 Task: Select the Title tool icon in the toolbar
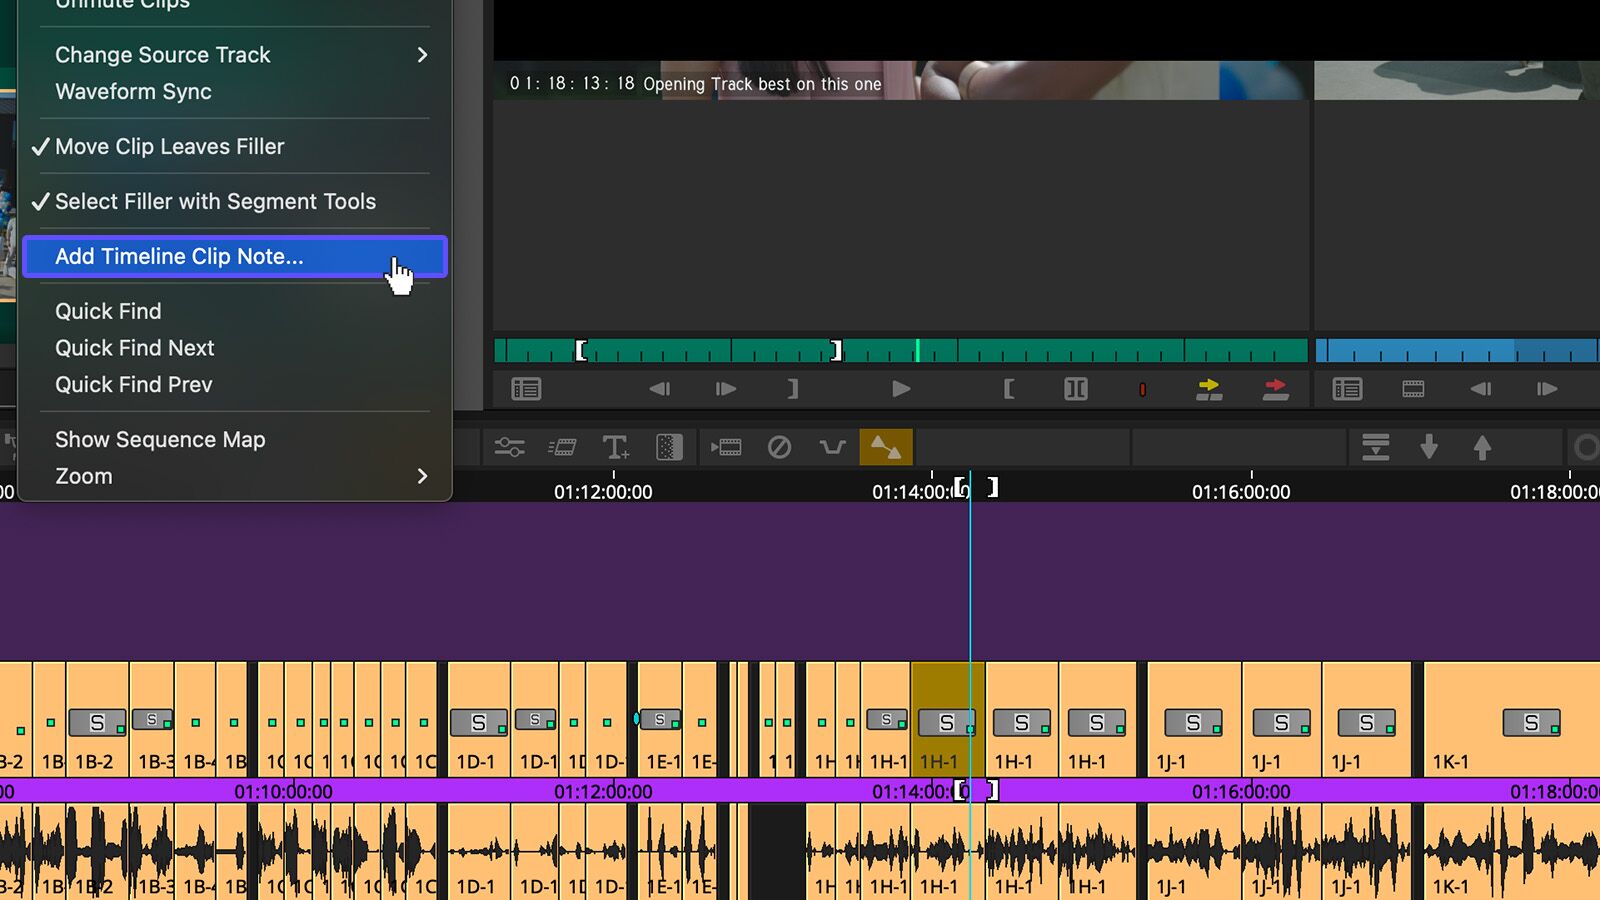pyautogui.click(x=615, y=447)
